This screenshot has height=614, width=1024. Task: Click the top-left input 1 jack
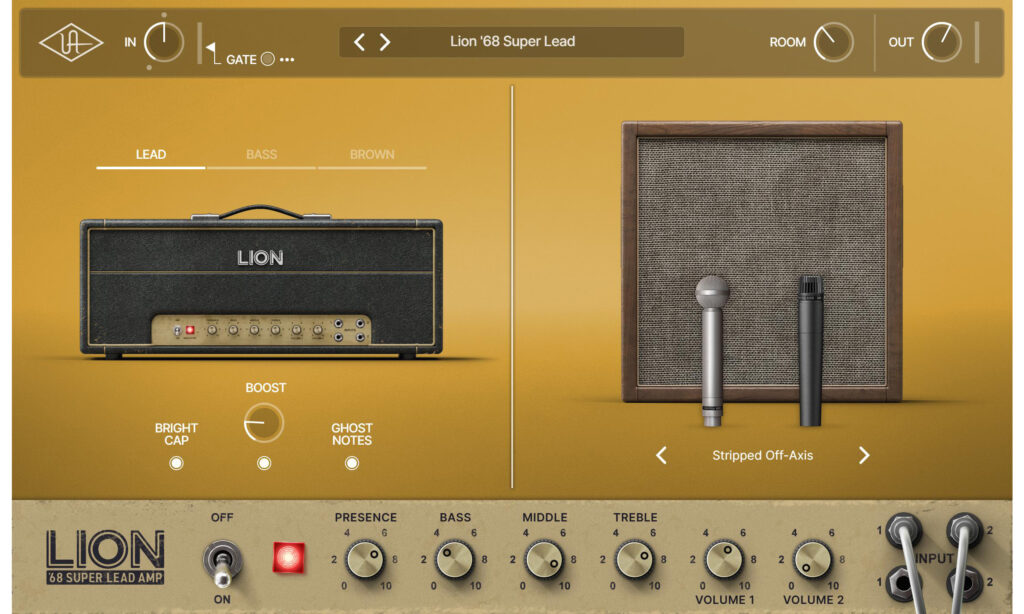pos(906,530)
